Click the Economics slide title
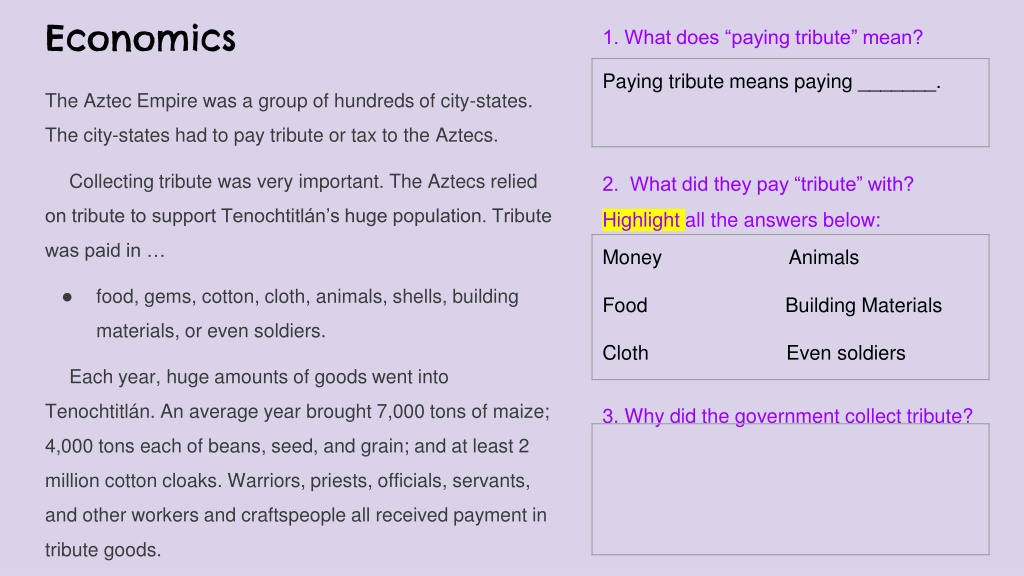Image resolution: width=1024 pixels, height=576 pixels. click(x=140, y=39)
